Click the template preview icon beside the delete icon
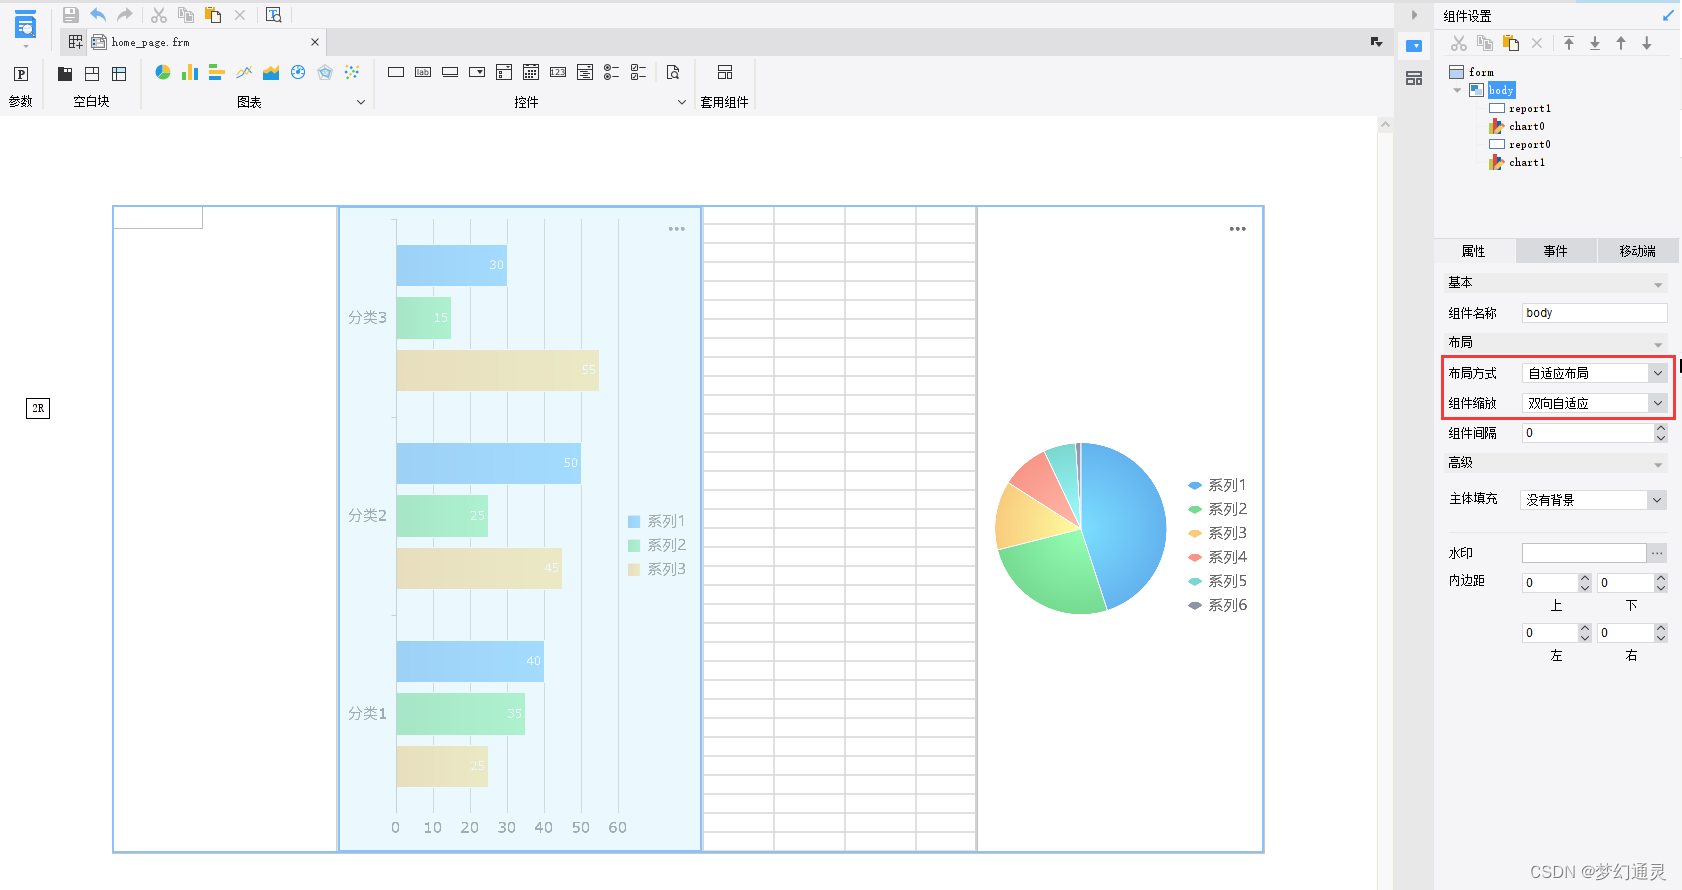 pos(274,15)
